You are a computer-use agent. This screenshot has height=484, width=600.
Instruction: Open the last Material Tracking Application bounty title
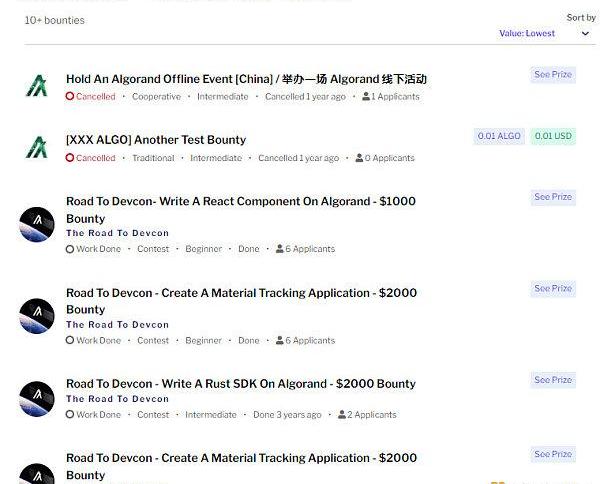point(241,466)
